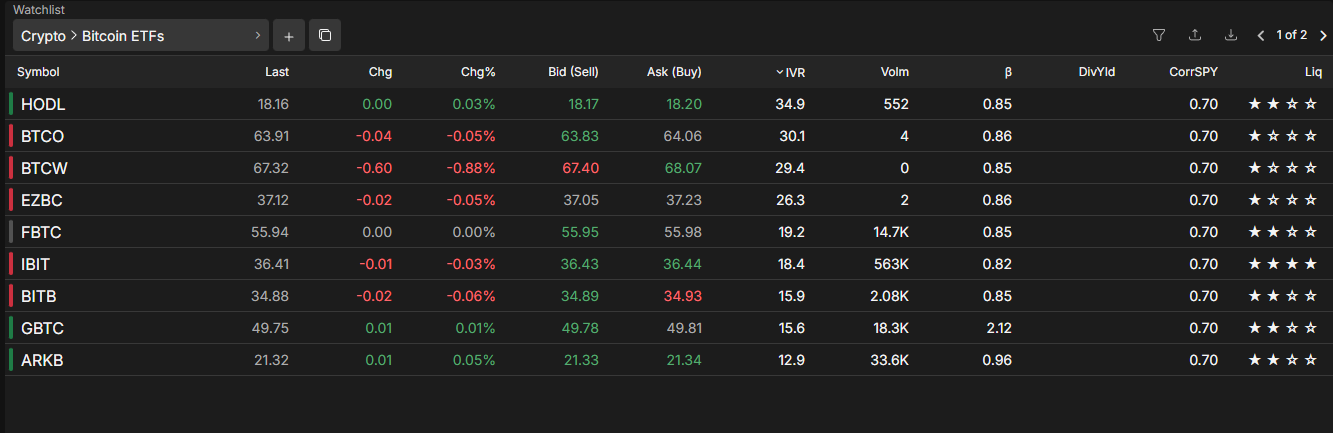Sort the table by β column
The image size is (1333, 433).
1008,72
